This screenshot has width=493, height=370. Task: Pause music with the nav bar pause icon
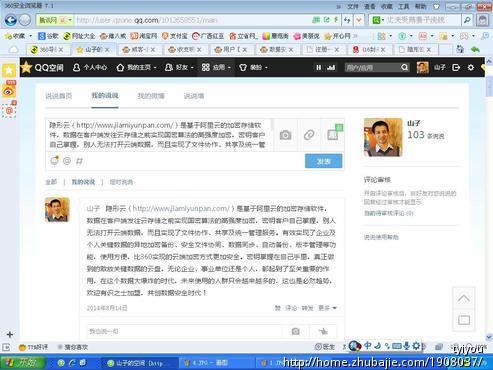tap(318, 67)
